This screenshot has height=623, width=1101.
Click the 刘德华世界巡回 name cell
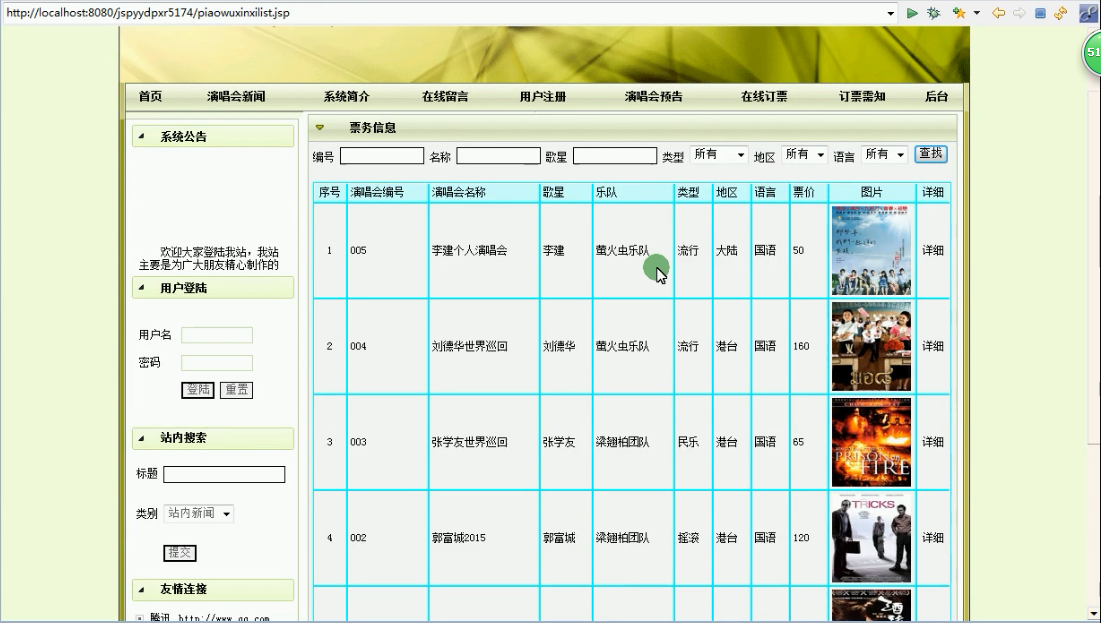point(484,346)
